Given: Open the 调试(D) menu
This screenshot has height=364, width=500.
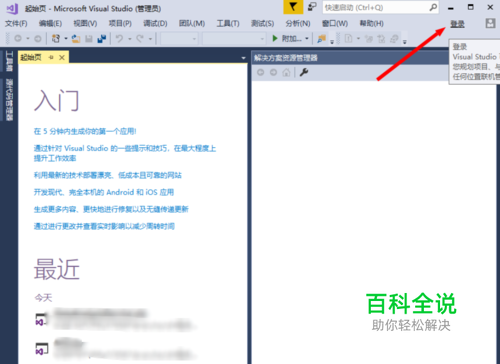Looking at the screenshot, I should 155,23.
